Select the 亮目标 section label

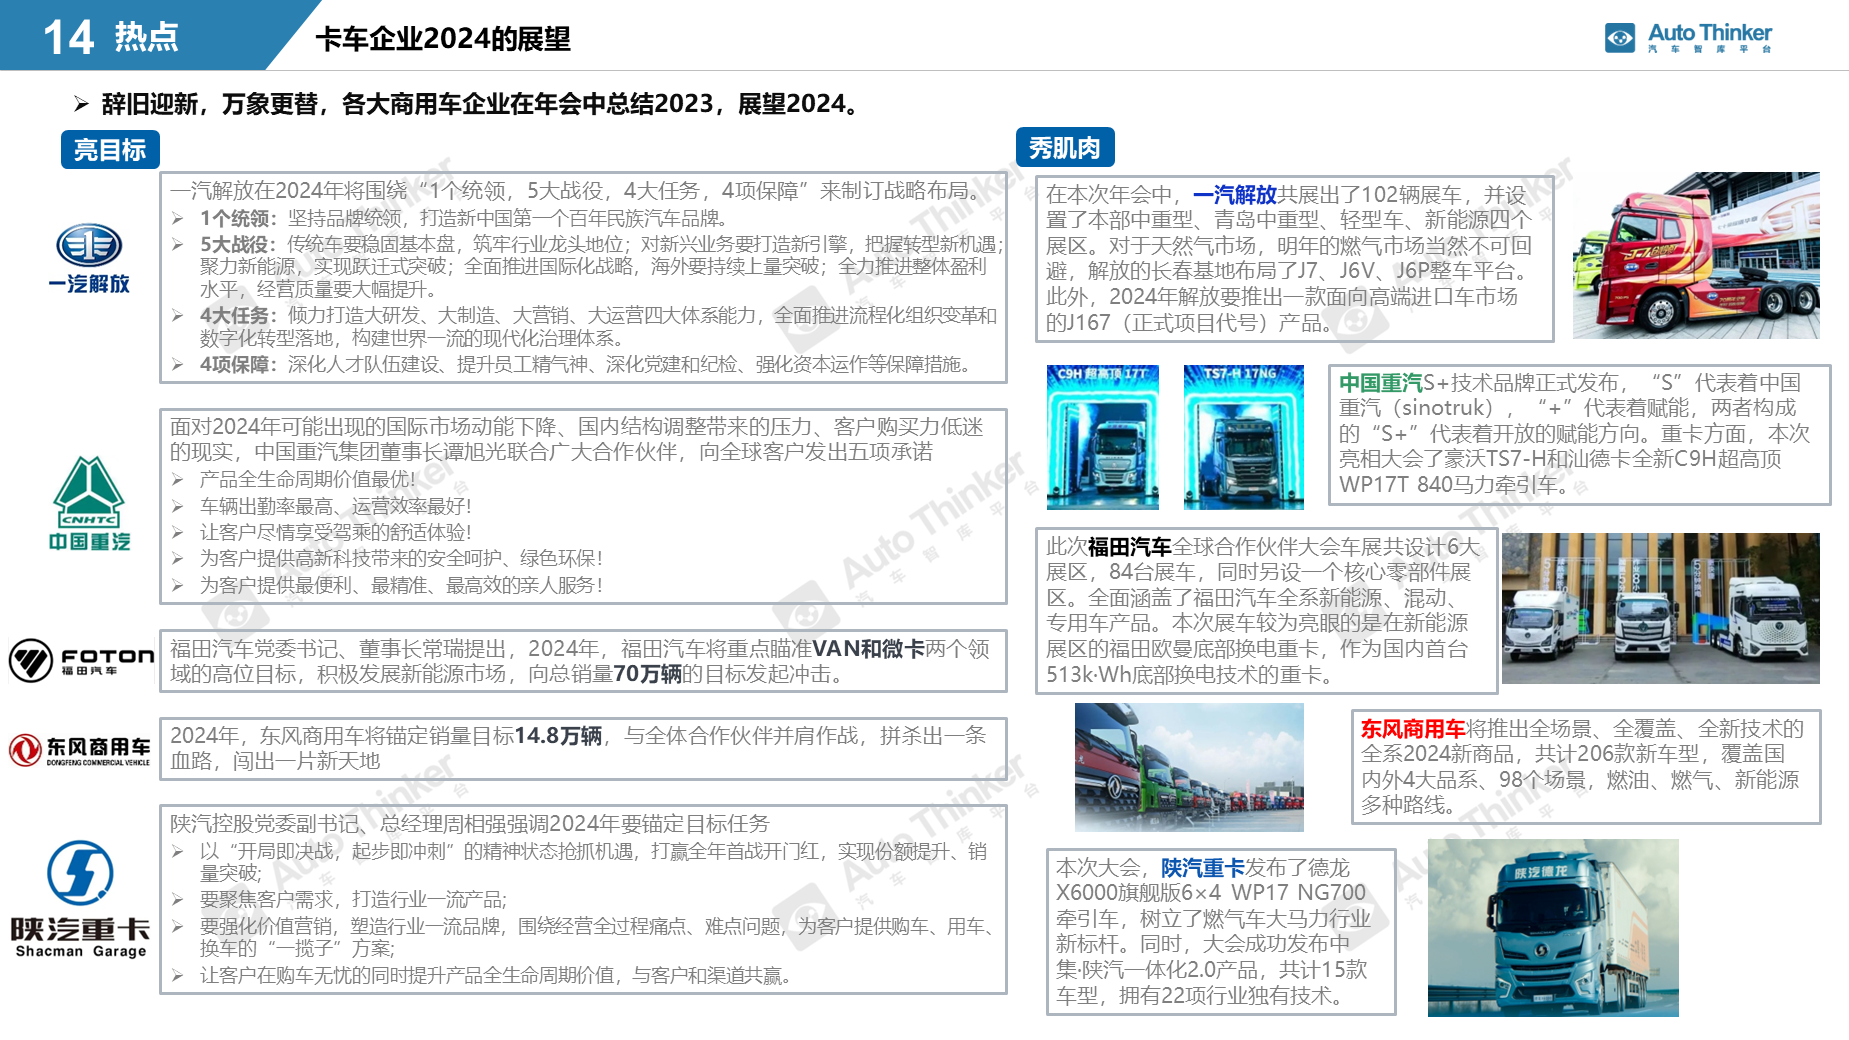[110, 150]
